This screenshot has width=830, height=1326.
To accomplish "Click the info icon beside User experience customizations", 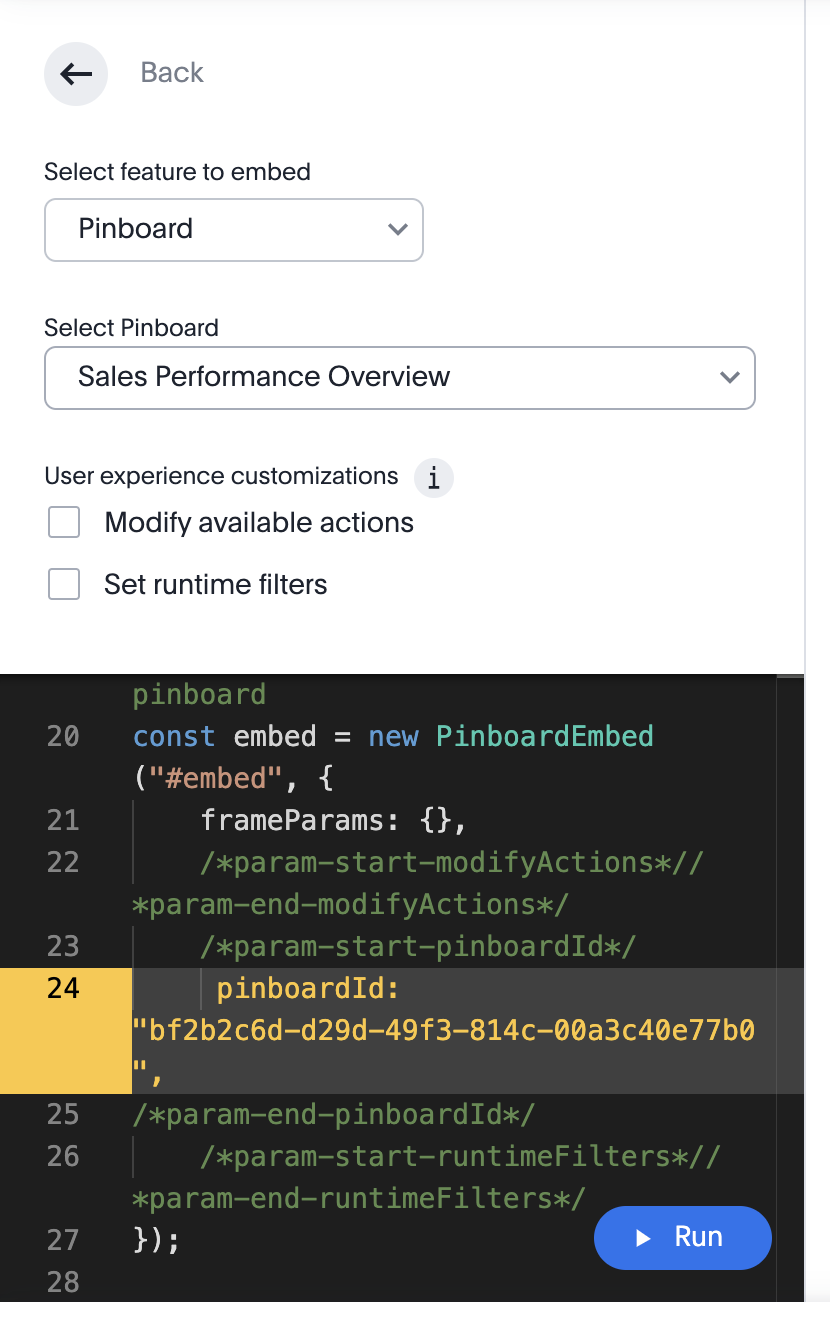I will click(433, 478).
